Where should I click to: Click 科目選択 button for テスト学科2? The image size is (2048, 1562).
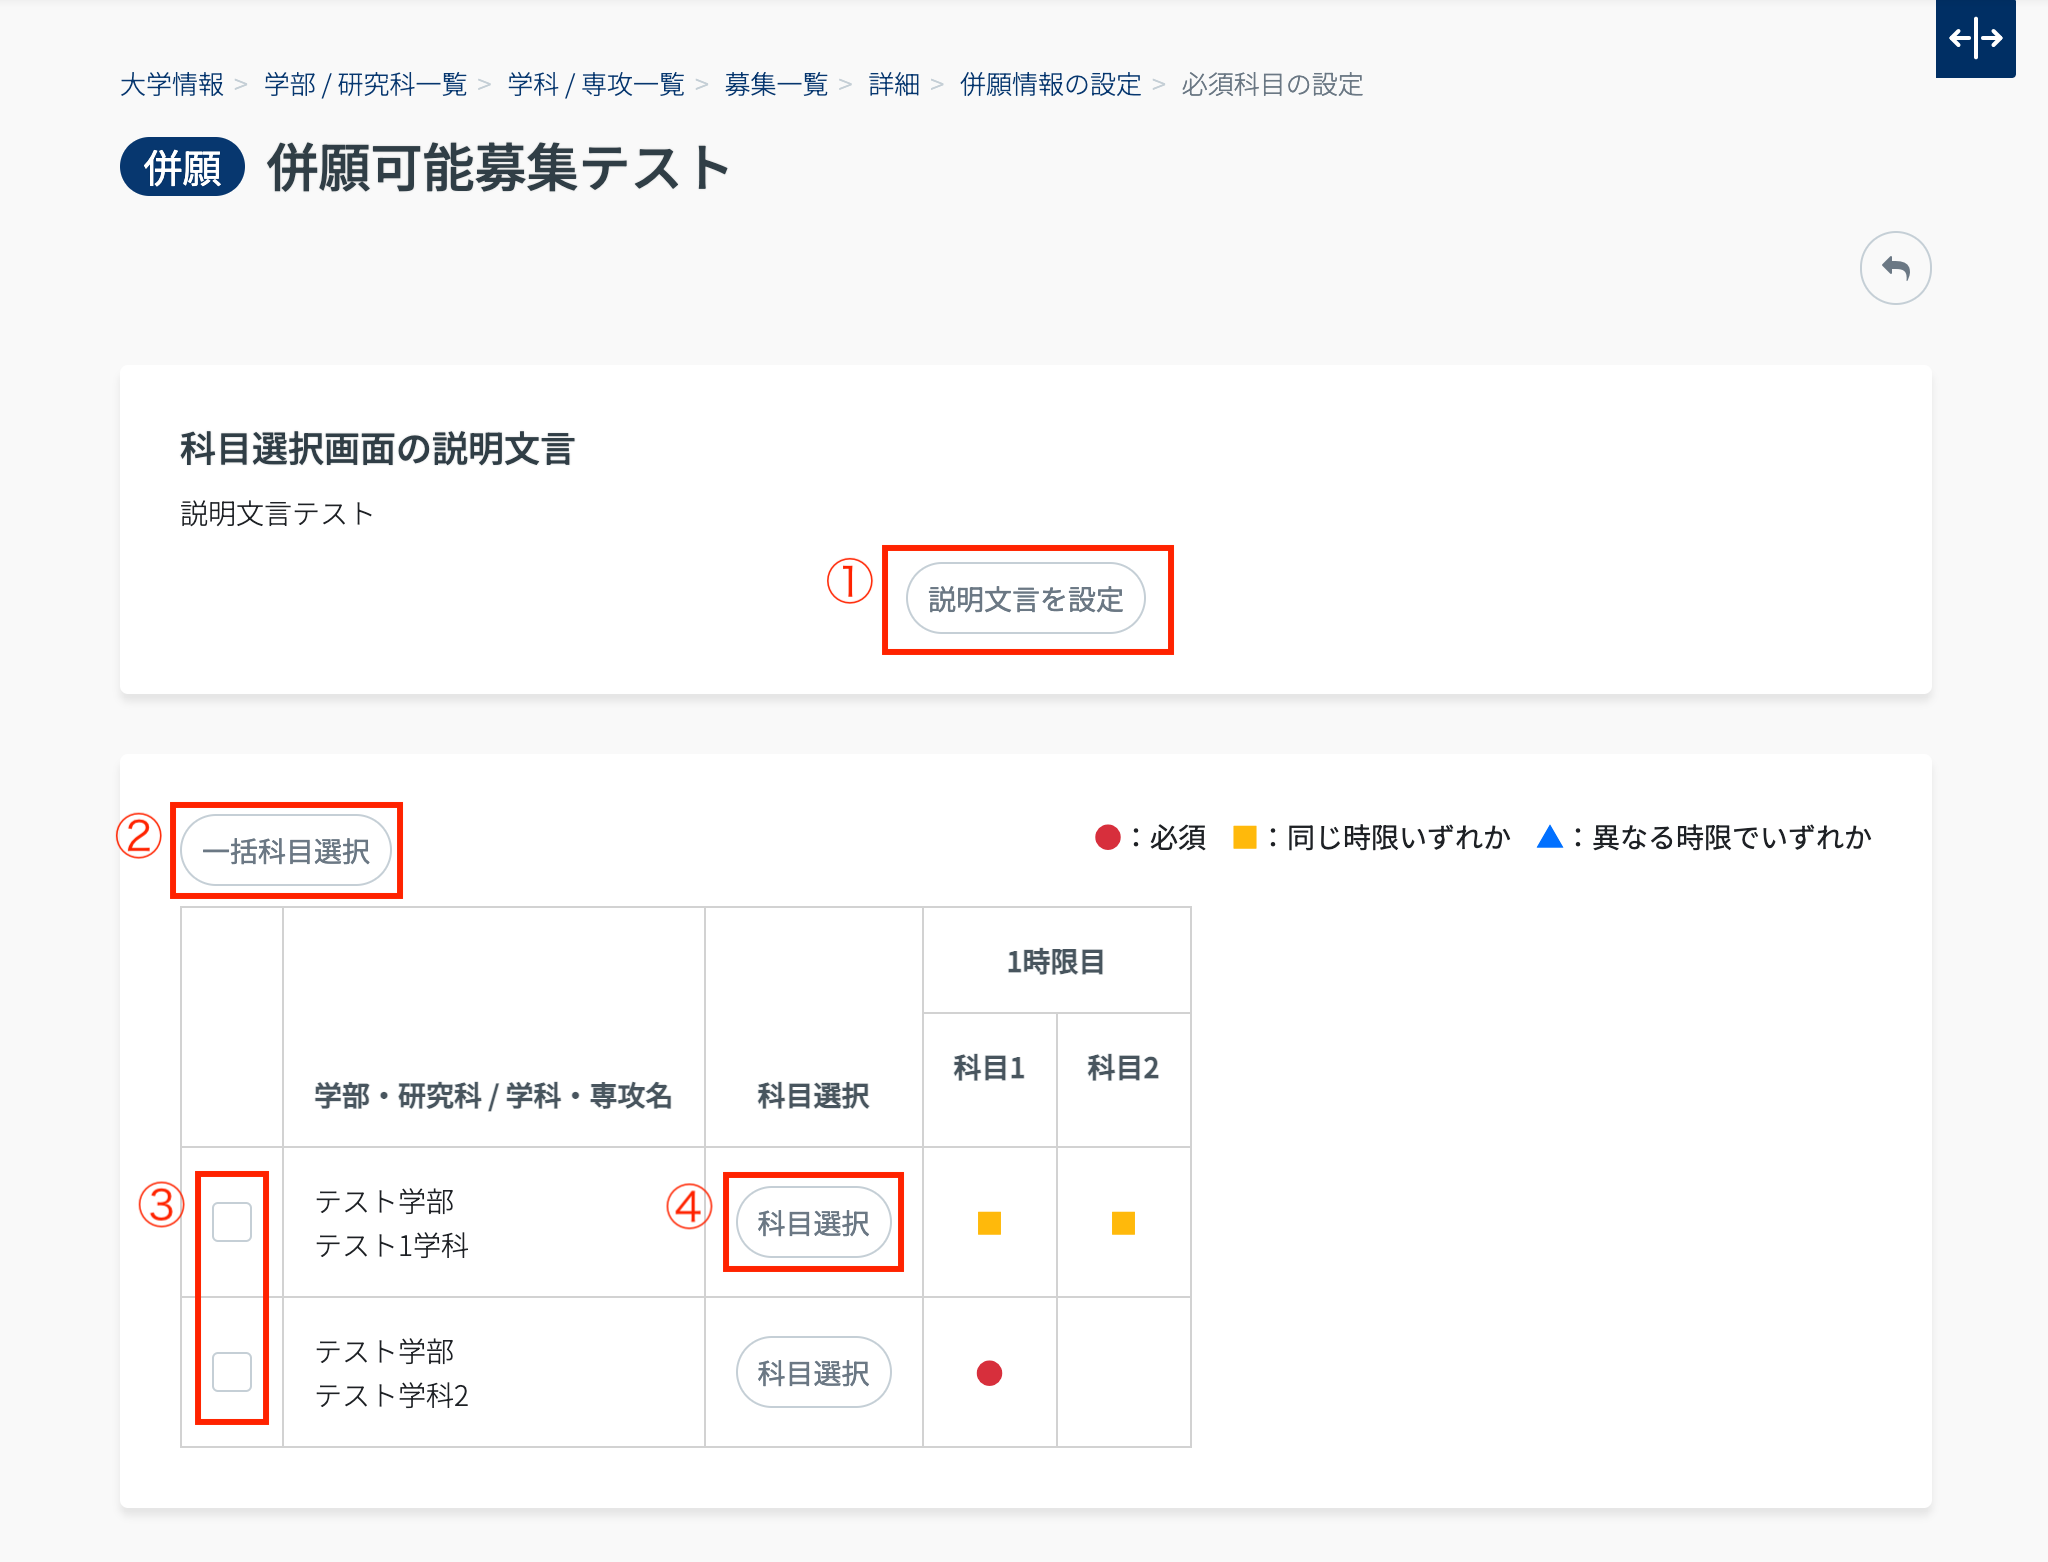click(x=813, y=1373)
